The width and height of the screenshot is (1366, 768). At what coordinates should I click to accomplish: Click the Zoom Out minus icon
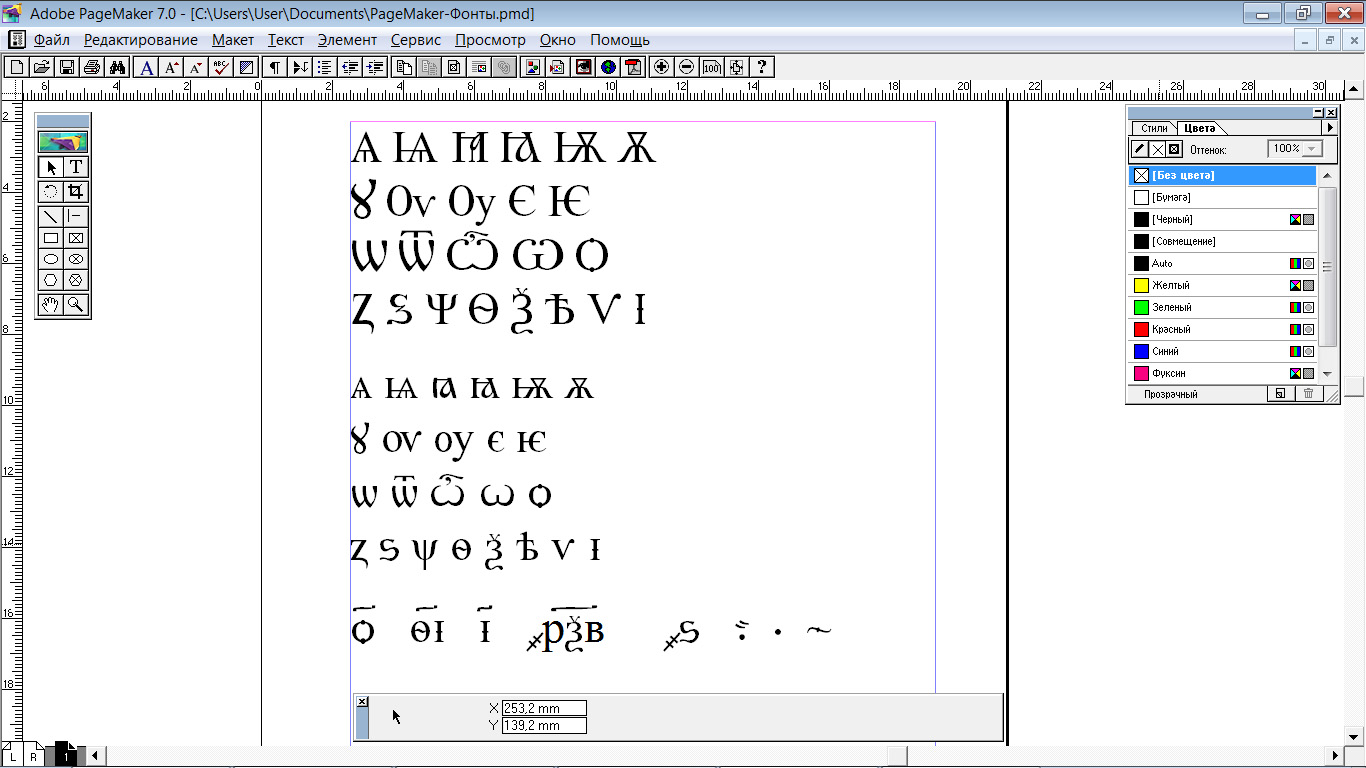coord(686,67)
